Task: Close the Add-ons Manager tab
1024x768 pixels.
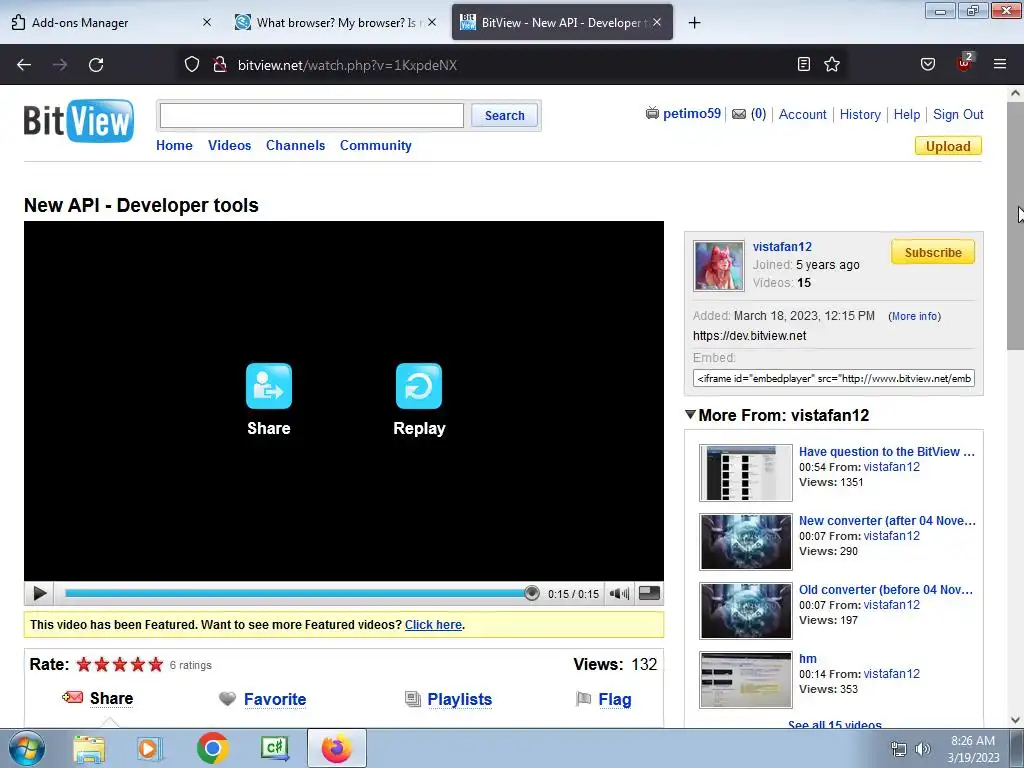Action: tap(206, 22)
